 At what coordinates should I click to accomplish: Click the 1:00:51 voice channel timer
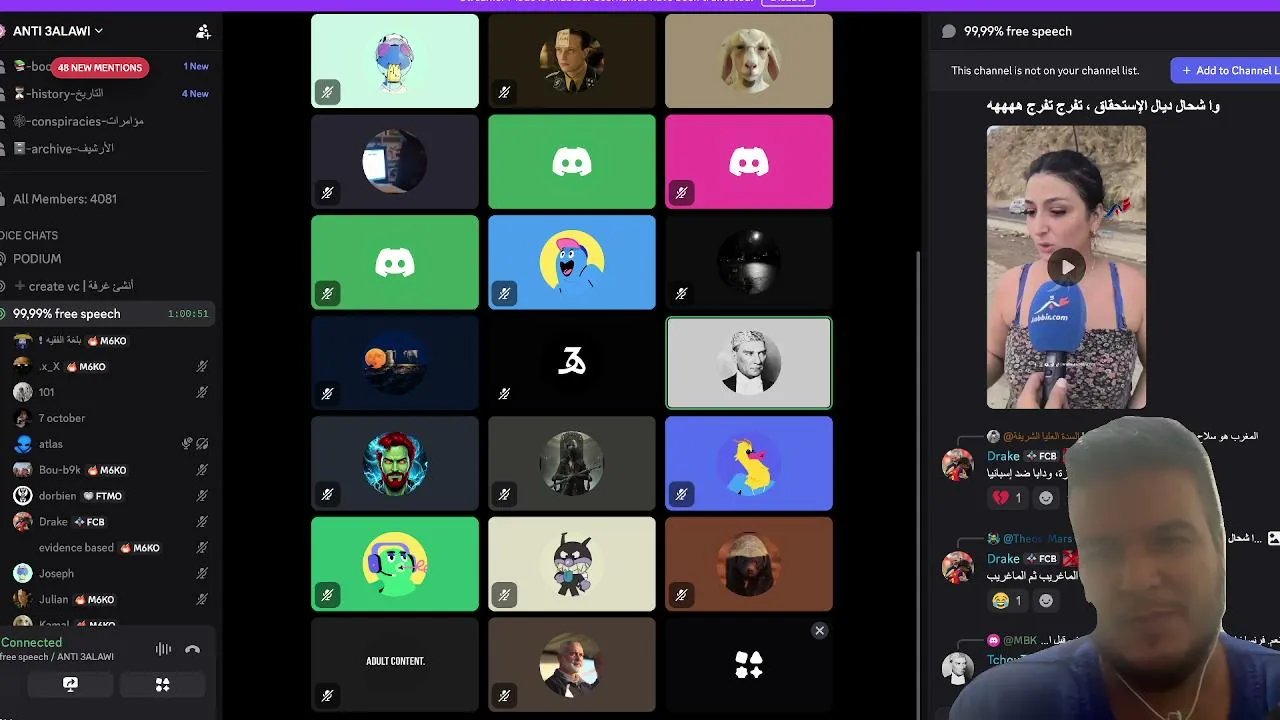coord(188,314)
